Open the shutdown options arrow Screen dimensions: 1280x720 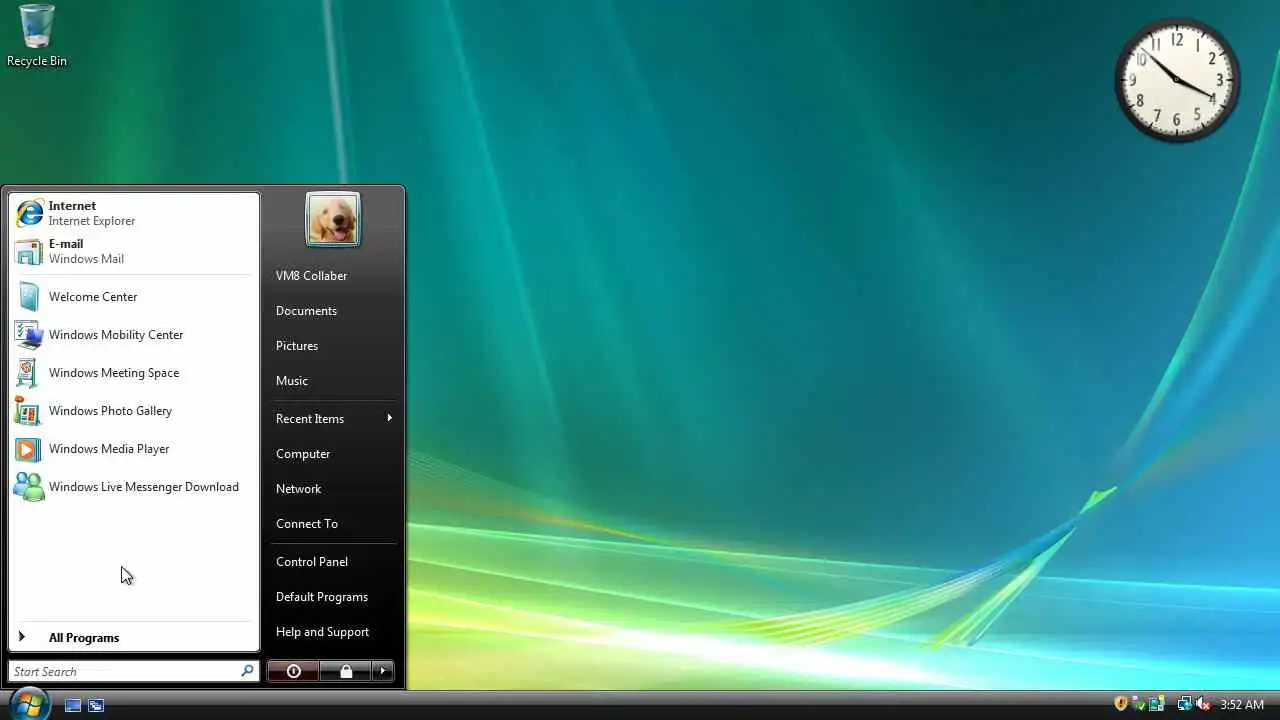coord(383,671)
